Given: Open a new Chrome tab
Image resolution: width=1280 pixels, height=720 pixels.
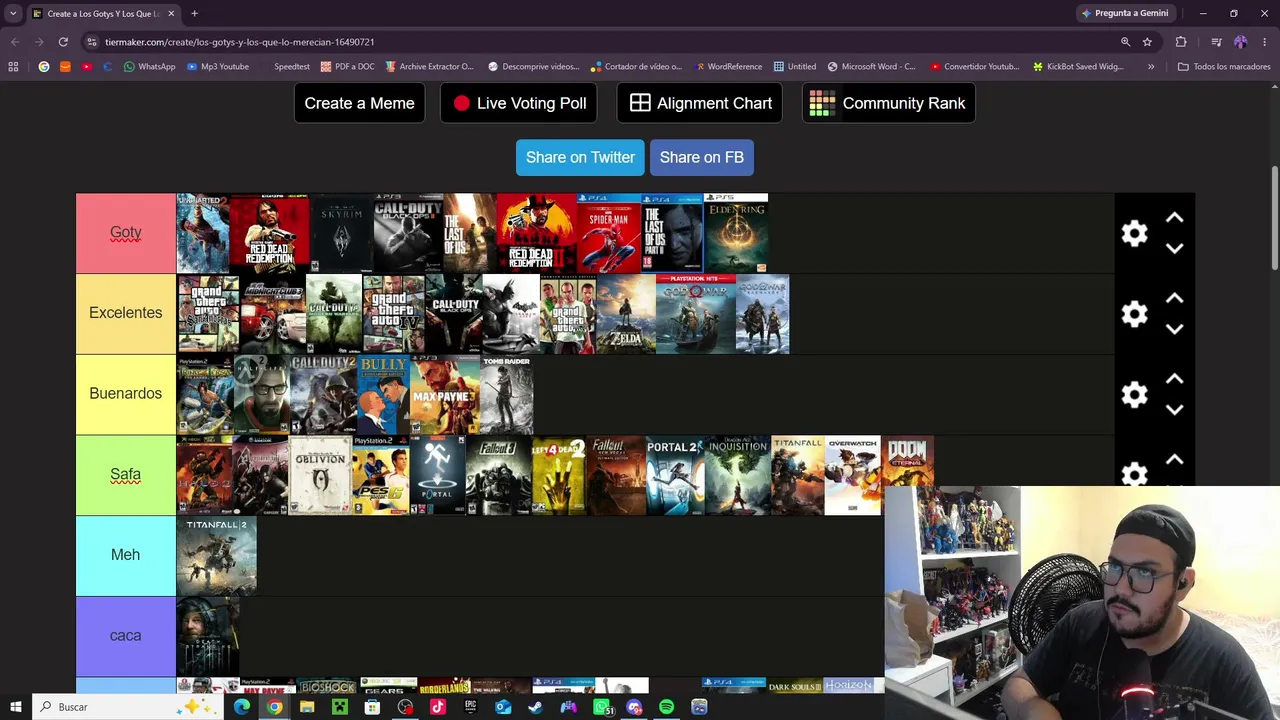Looking at the screenshot, I should click(x=194, y=14).
